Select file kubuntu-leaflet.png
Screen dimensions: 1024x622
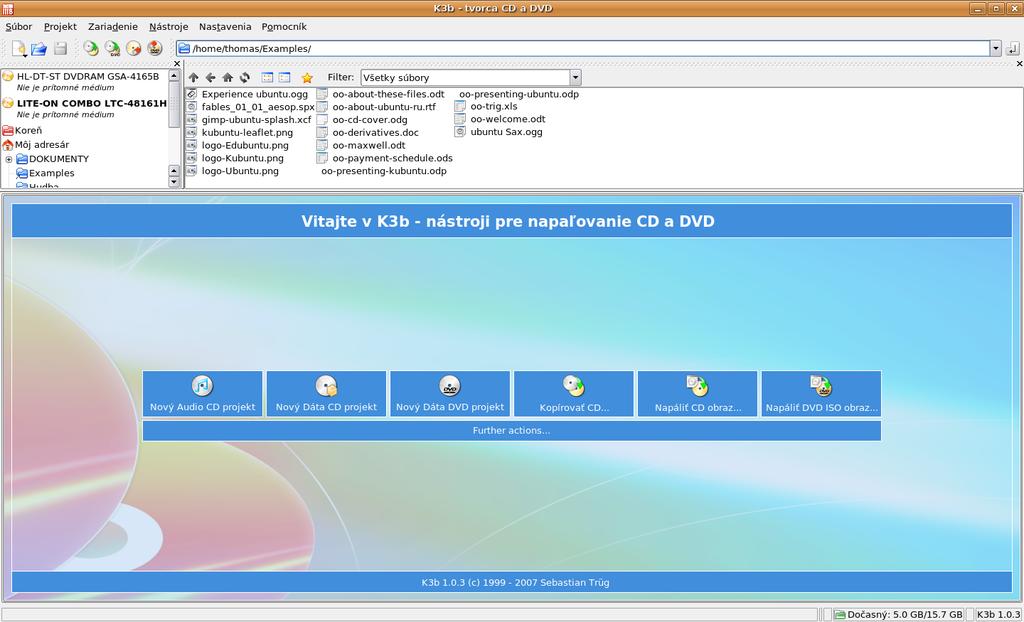click(x=248, y=133)
